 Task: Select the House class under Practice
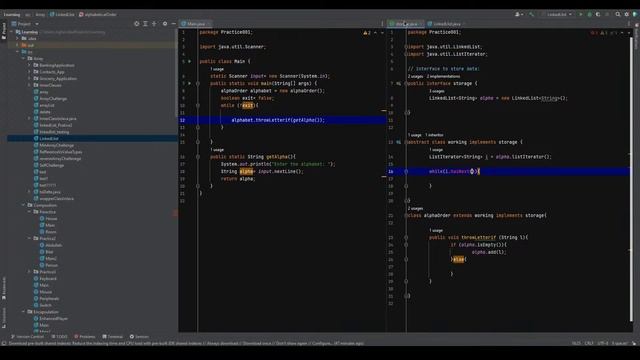51,218
